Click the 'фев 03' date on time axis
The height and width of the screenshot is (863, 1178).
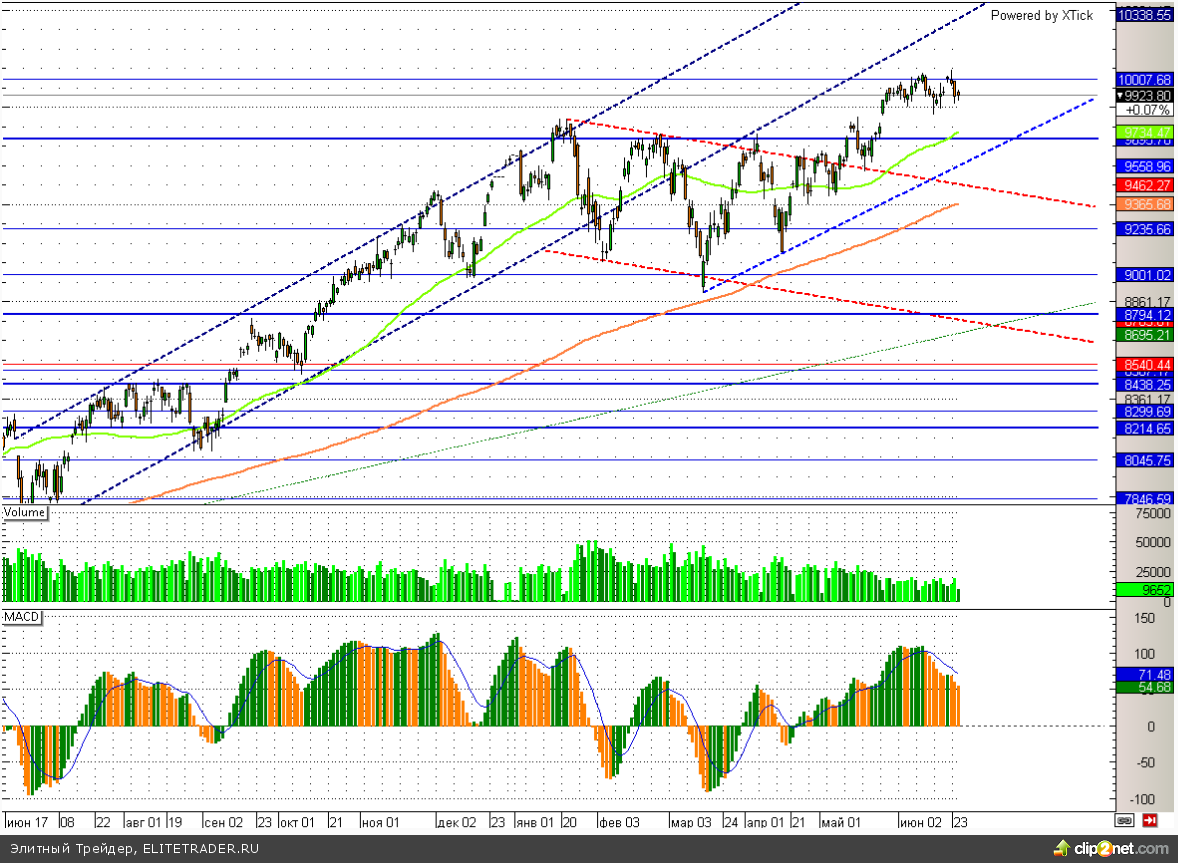pos(619,822)
